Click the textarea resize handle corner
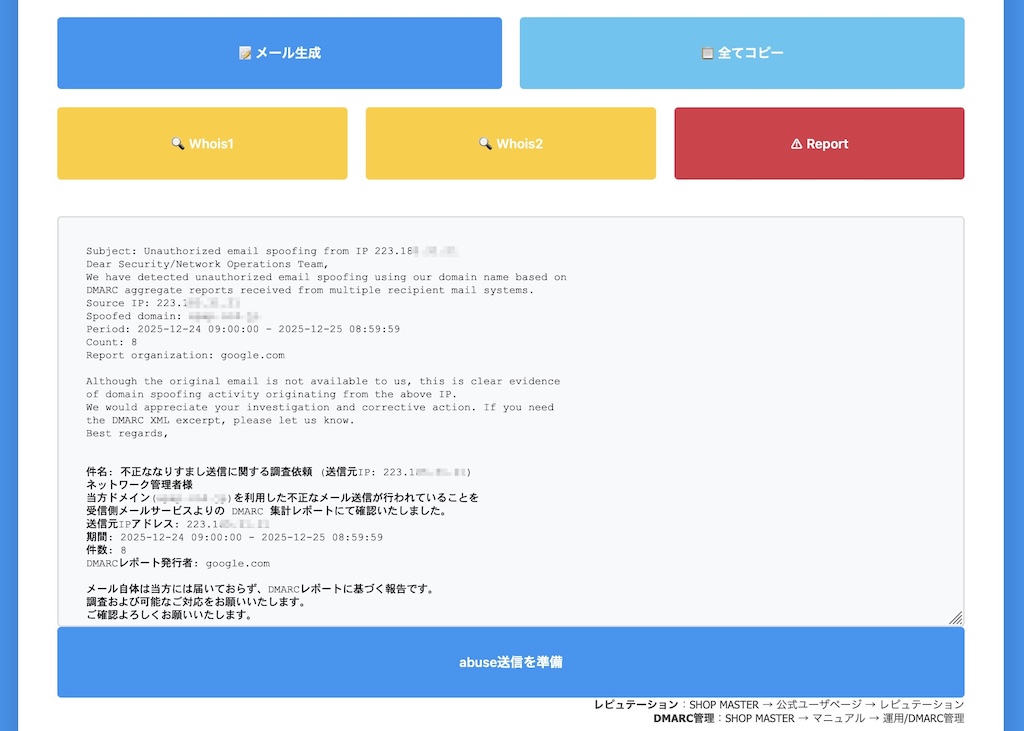Screen dimensions: 1024x731 955,617
